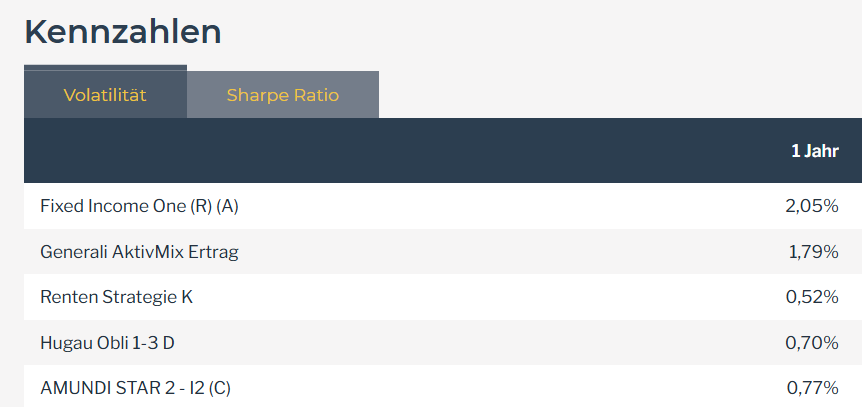This screenshot has height=407, width=862.
Task: Click the 0,52% volatility value
Action: [x=812, y=297]
